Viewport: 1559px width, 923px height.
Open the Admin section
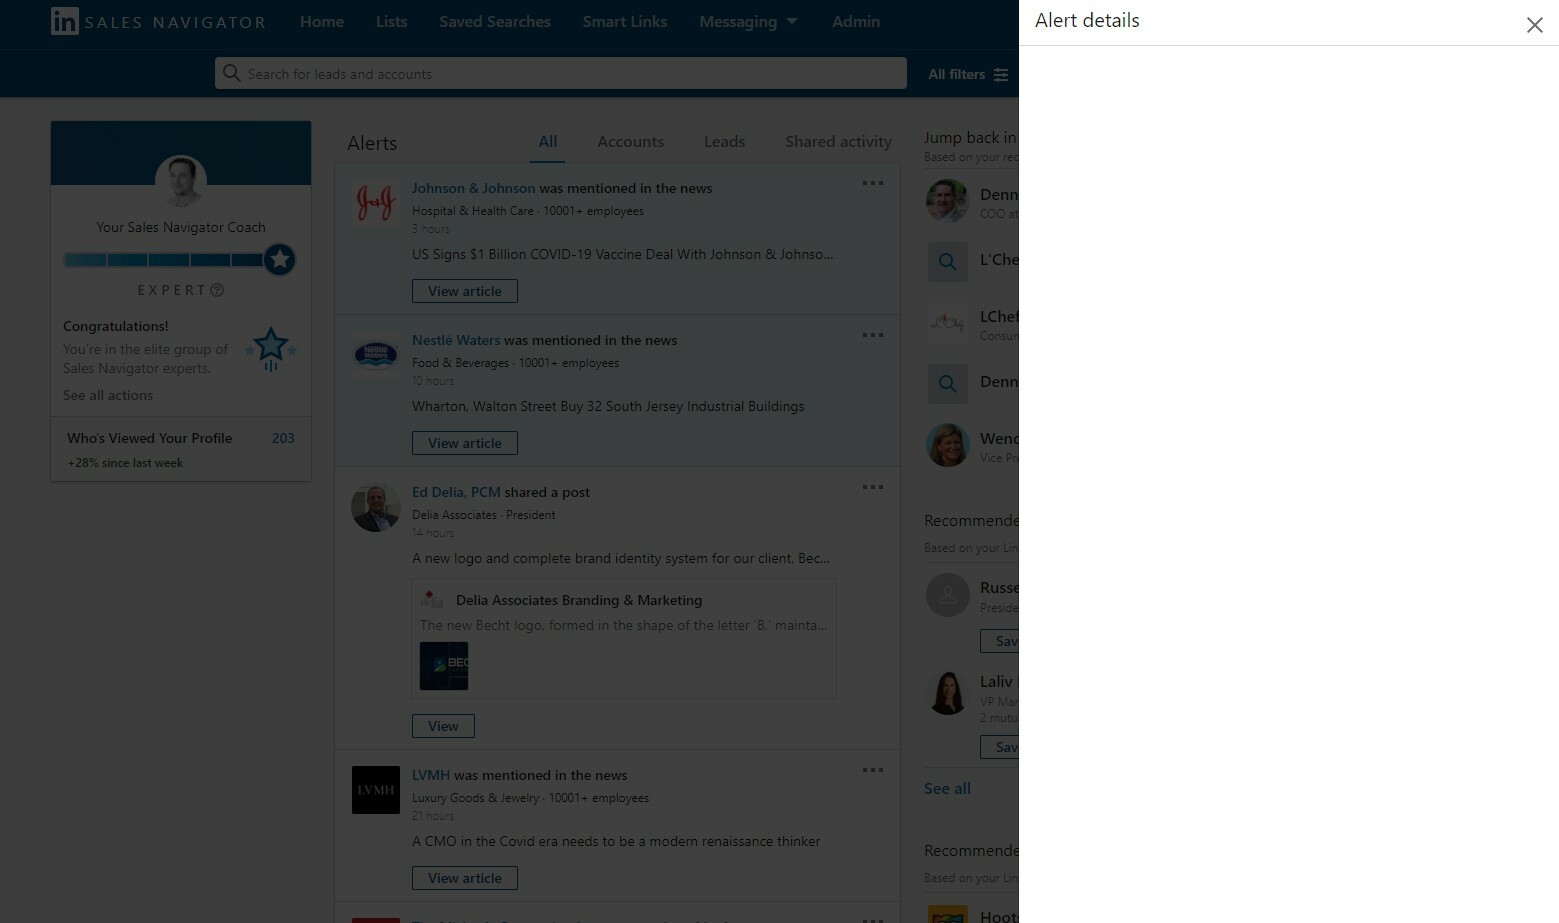point(856,21)
